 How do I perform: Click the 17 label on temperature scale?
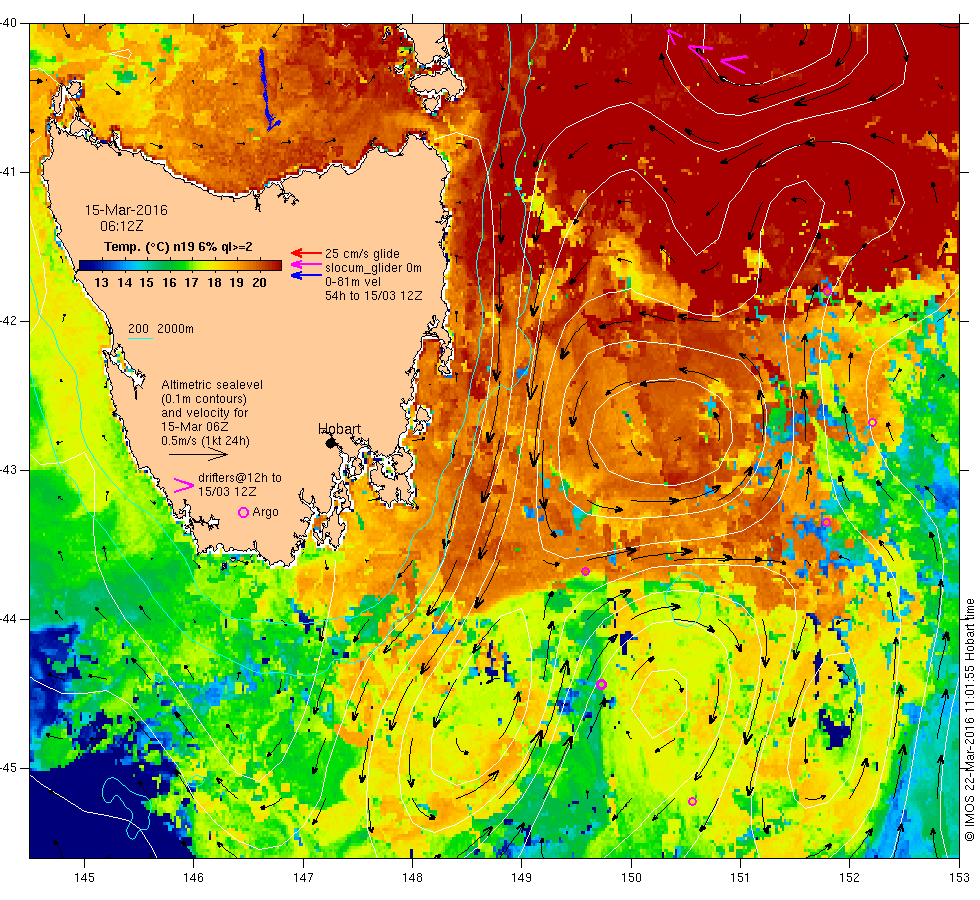click(x=191, y=282)
